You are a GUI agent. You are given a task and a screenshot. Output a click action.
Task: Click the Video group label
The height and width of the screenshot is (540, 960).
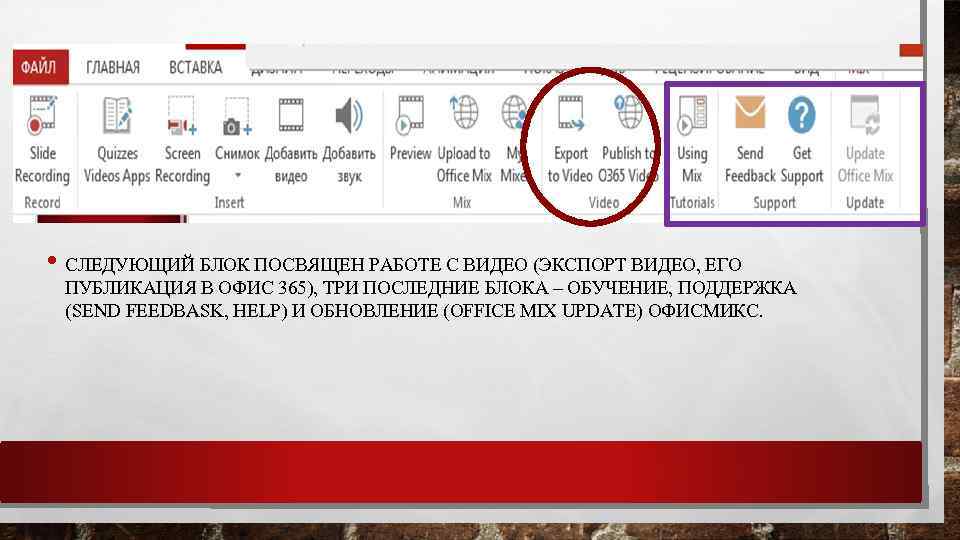604,203
